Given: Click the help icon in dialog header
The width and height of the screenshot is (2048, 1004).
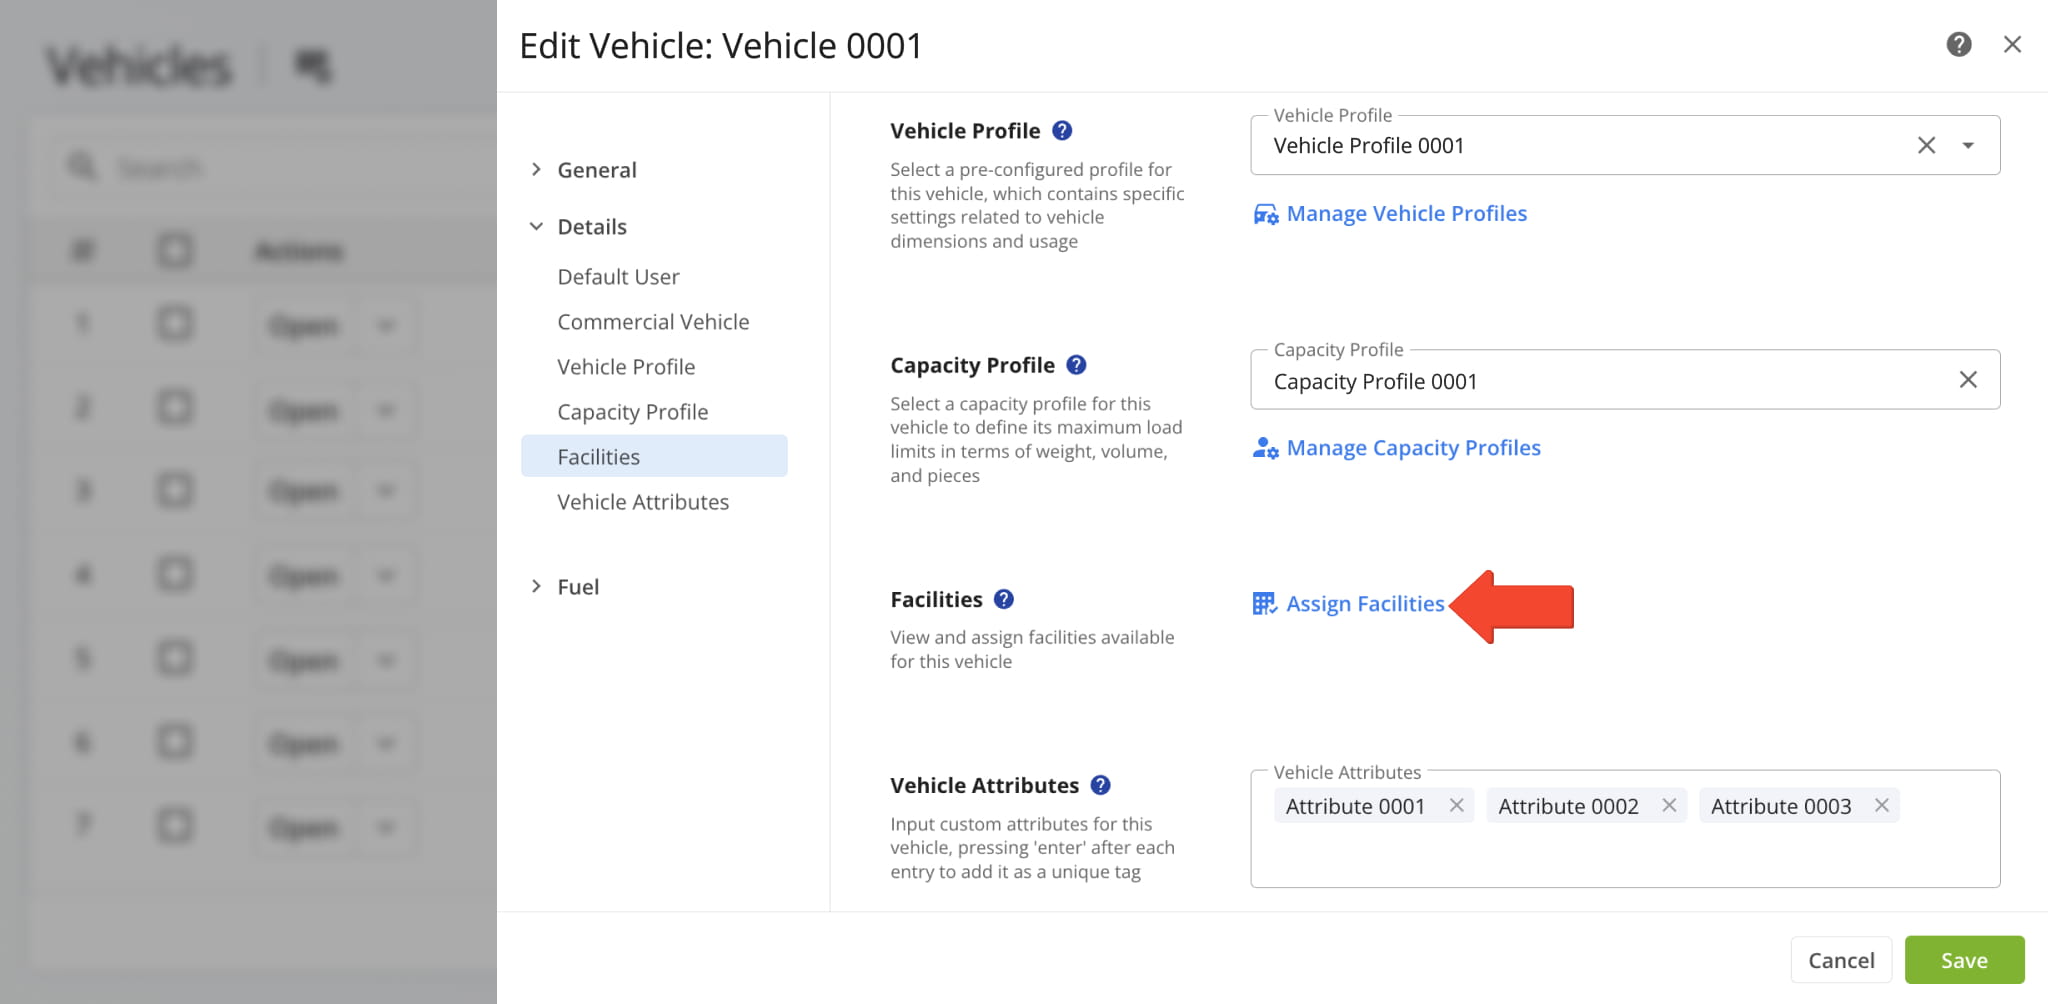Looking at the screenshot, I should pos(1958,44).
